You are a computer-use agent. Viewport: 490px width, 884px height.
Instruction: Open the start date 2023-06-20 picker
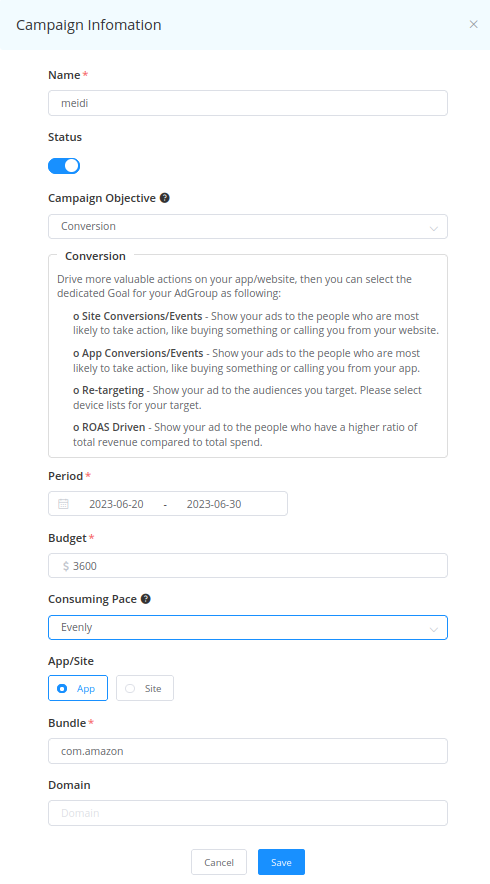tap(116, 504)
